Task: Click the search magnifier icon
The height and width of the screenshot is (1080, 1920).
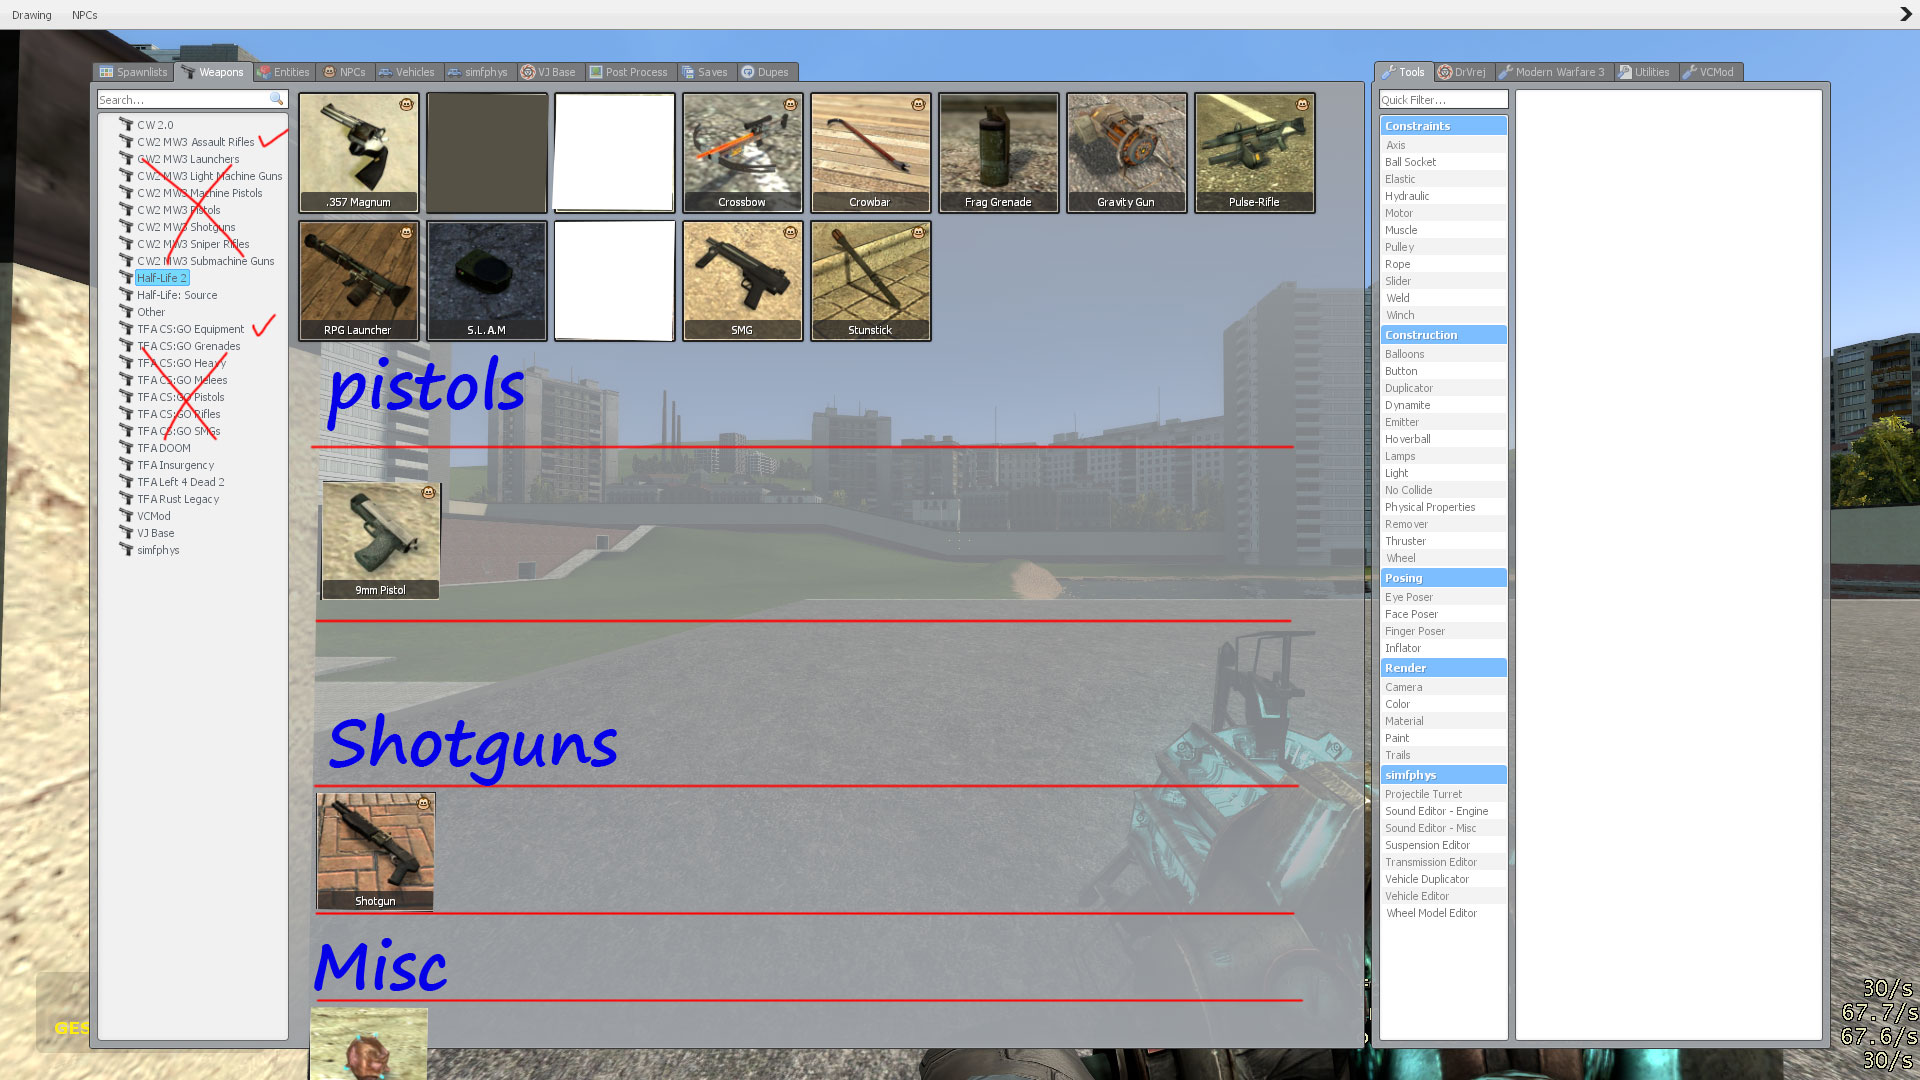Action: [x=276, y=100]
